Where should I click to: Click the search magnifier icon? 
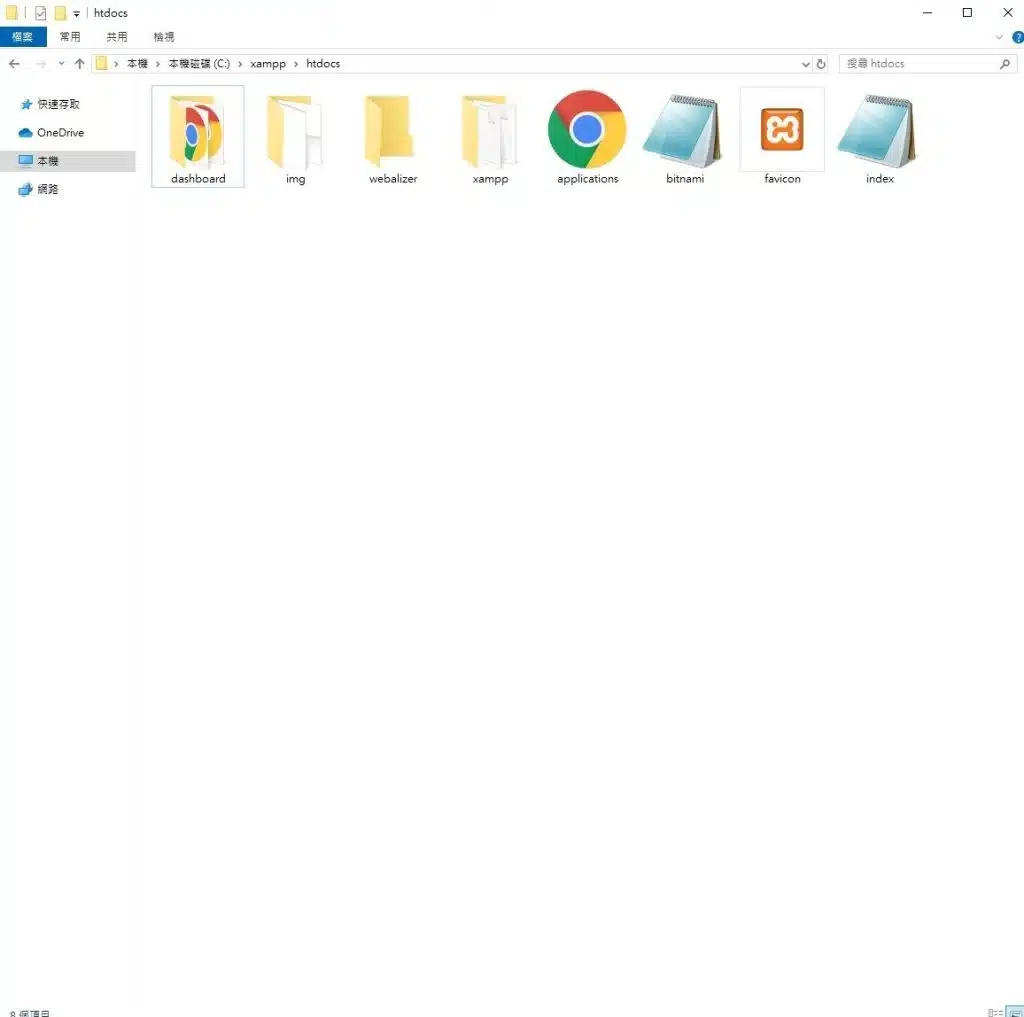point(1005,63)
